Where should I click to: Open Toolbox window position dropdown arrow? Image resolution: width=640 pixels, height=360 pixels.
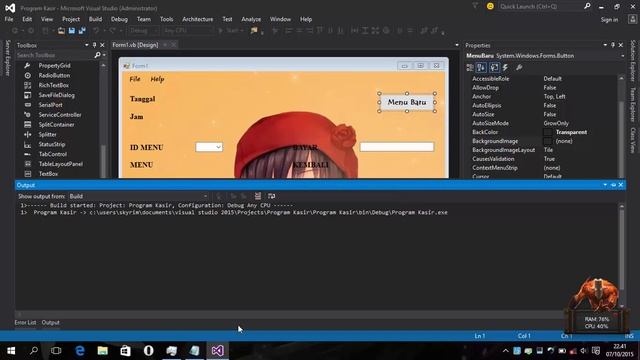(x=87, y=45)
